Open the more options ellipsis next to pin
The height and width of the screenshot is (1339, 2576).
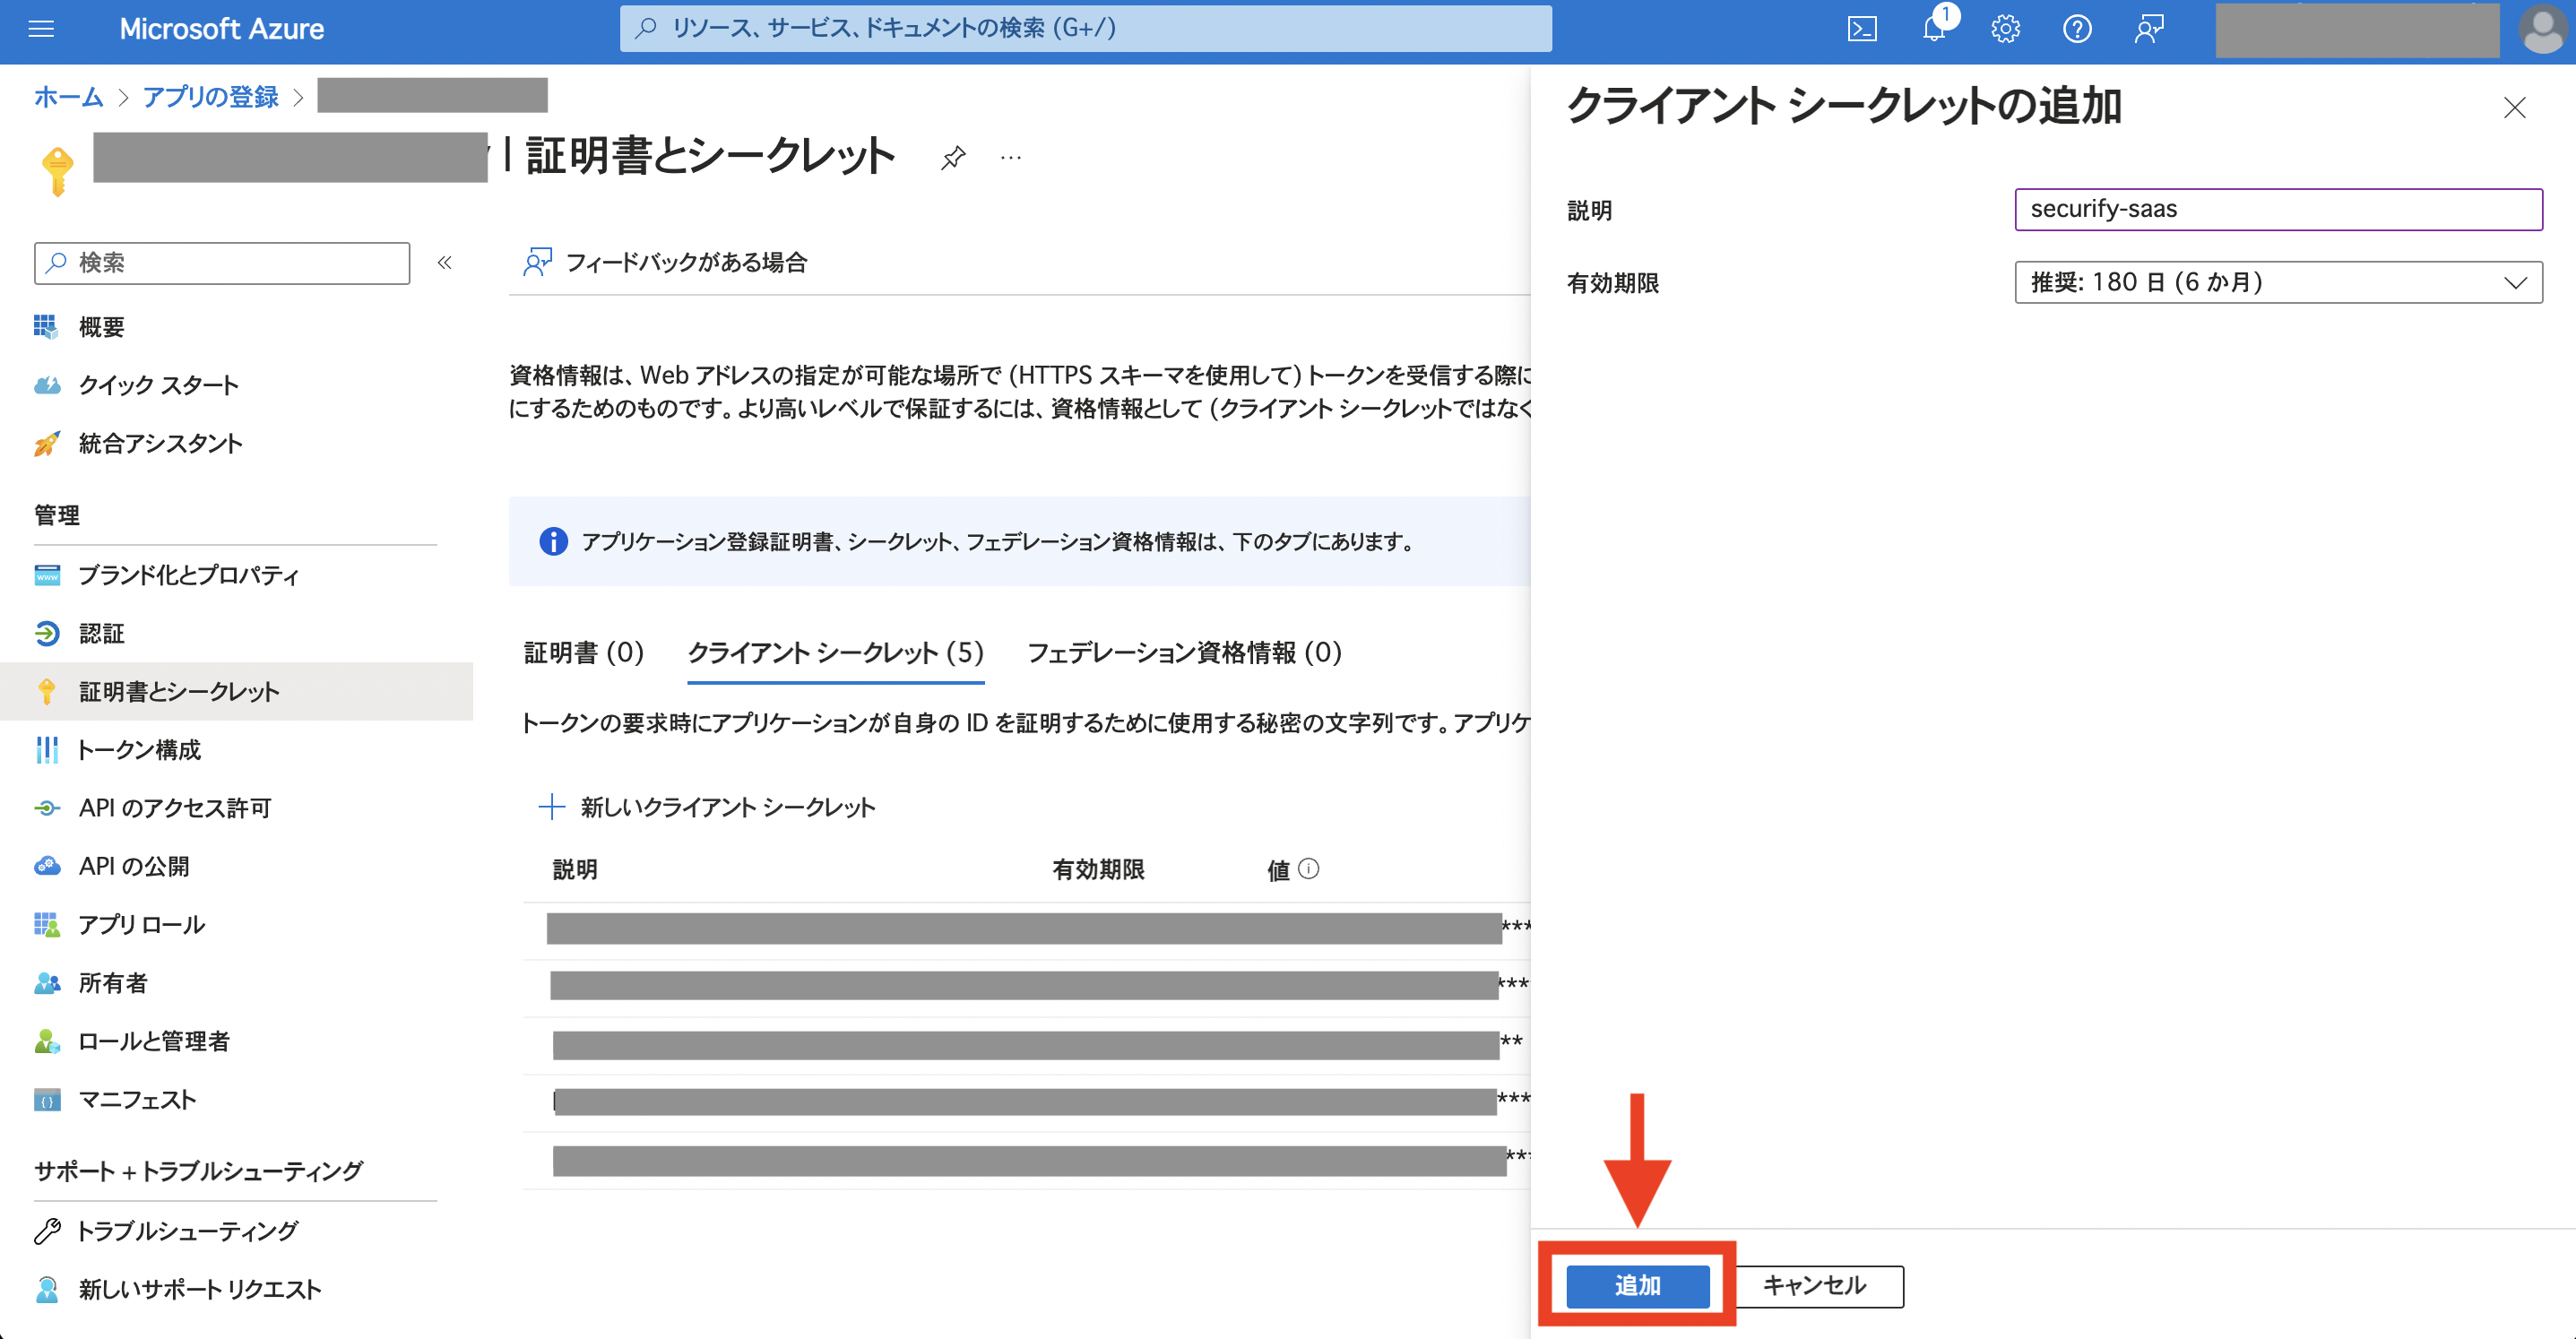[x=1011, y=157]
